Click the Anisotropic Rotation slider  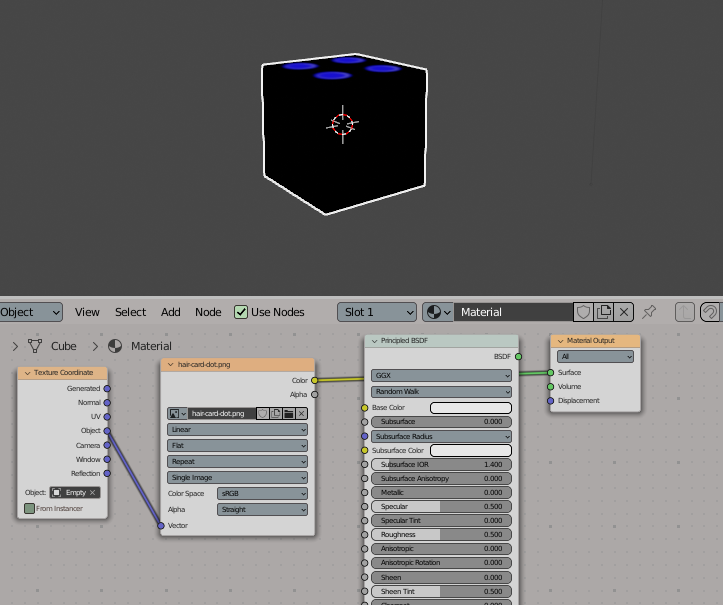pyautogui.click(x=441, y=563)
